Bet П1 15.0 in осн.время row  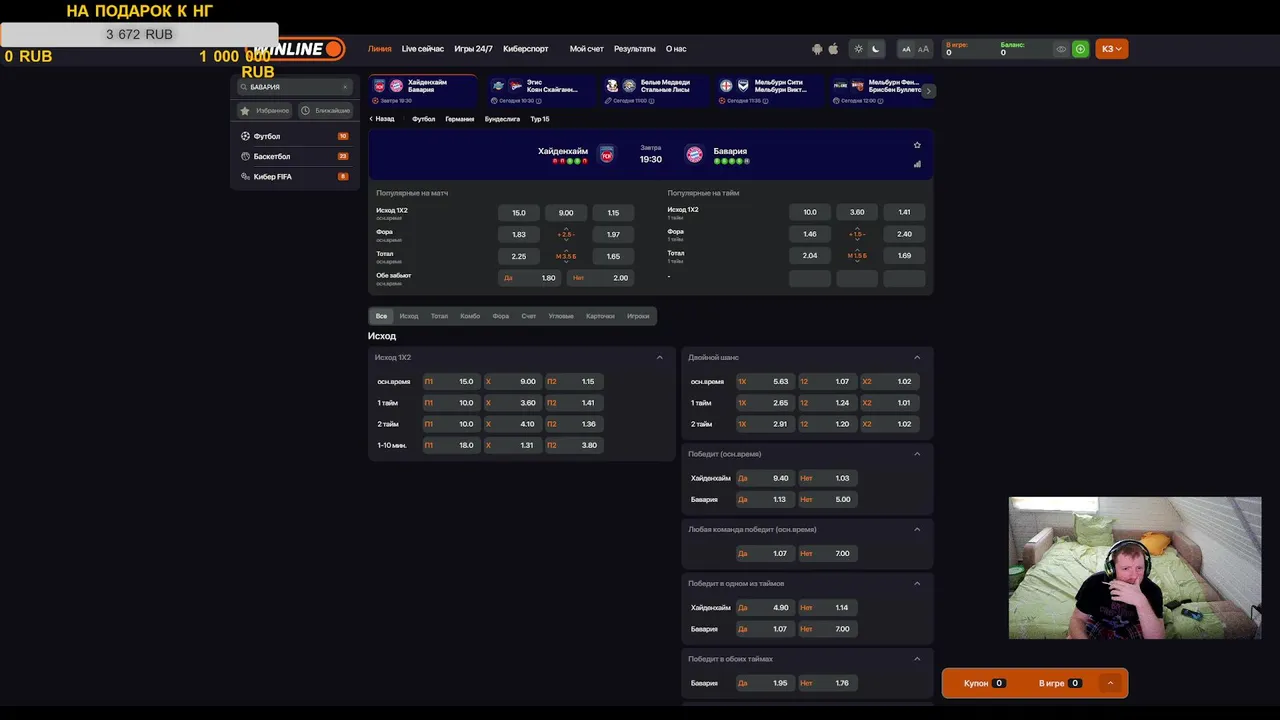click(x=450, y=381)
